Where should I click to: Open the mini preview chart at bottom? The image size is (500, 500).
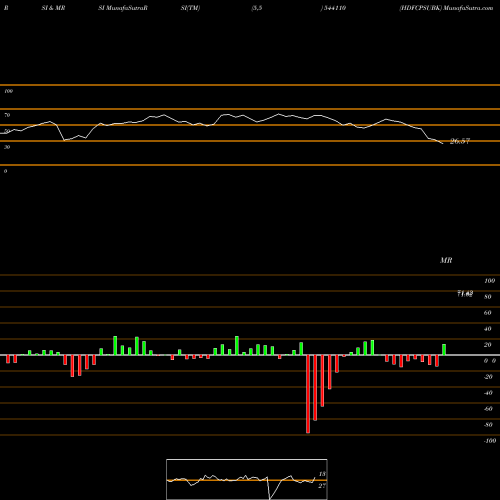(x=247, y=479)
